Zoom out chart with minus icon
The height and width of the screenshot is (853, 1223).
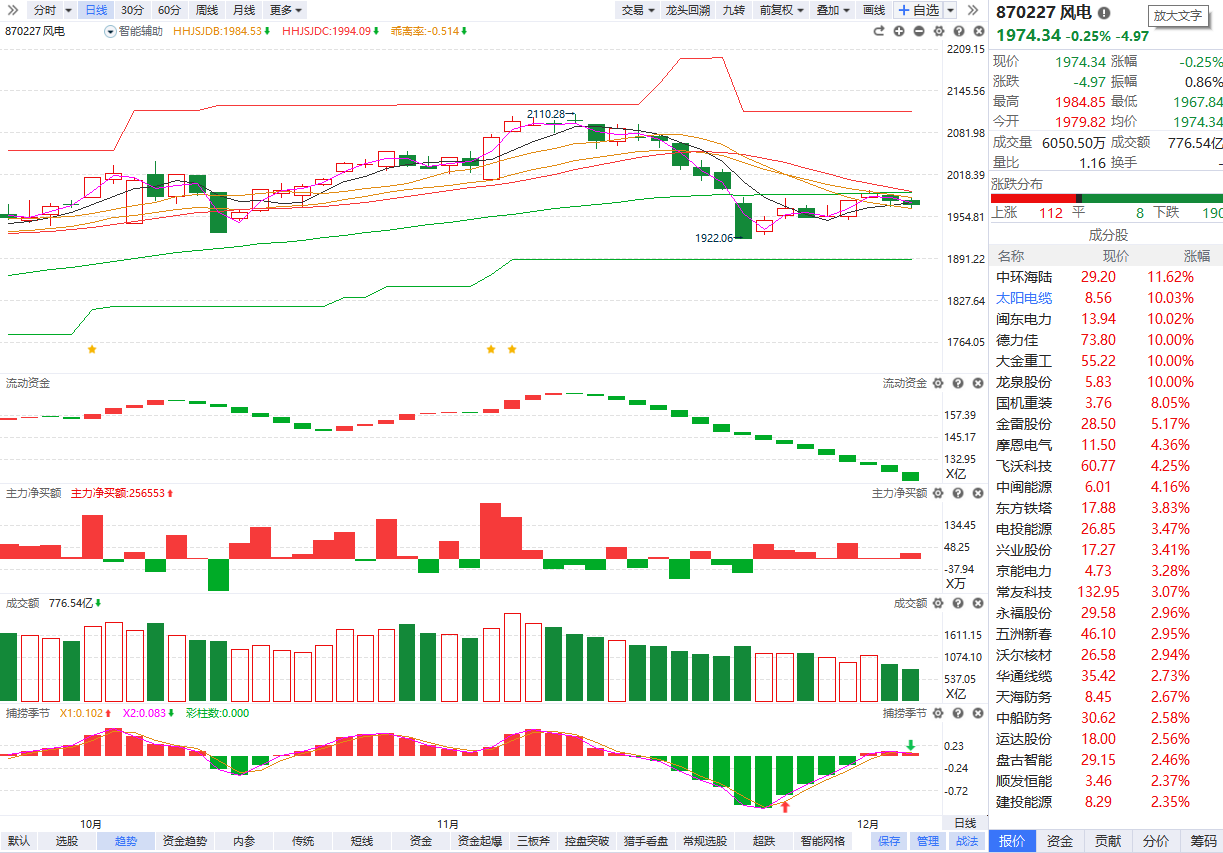coord(919,31)
